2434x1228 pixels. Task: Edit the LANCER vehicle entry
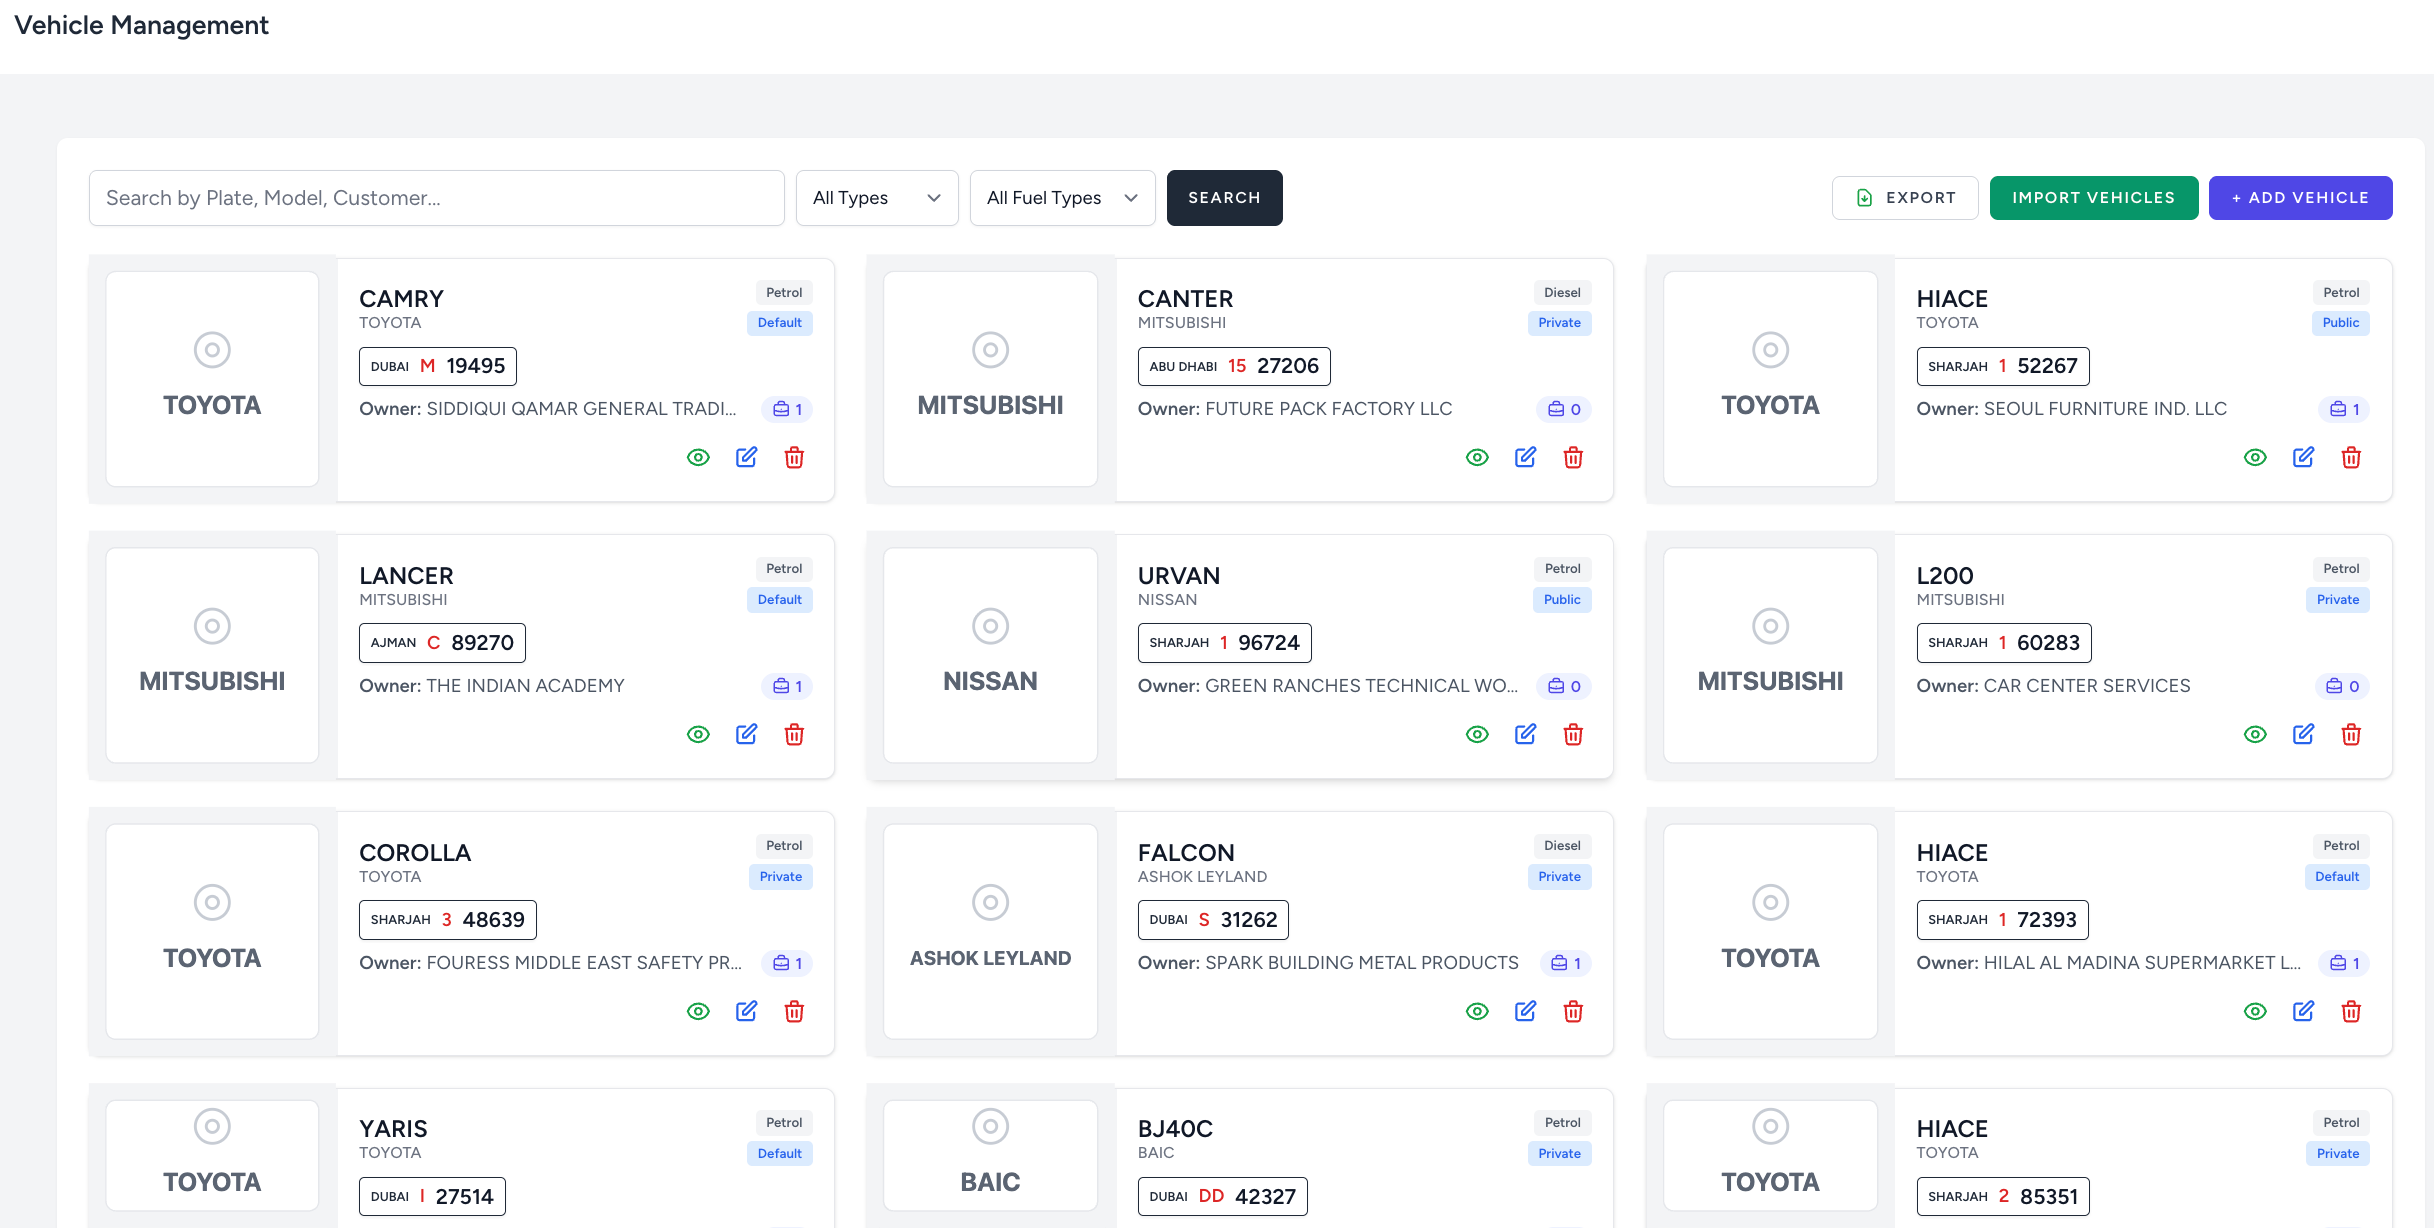746,734
